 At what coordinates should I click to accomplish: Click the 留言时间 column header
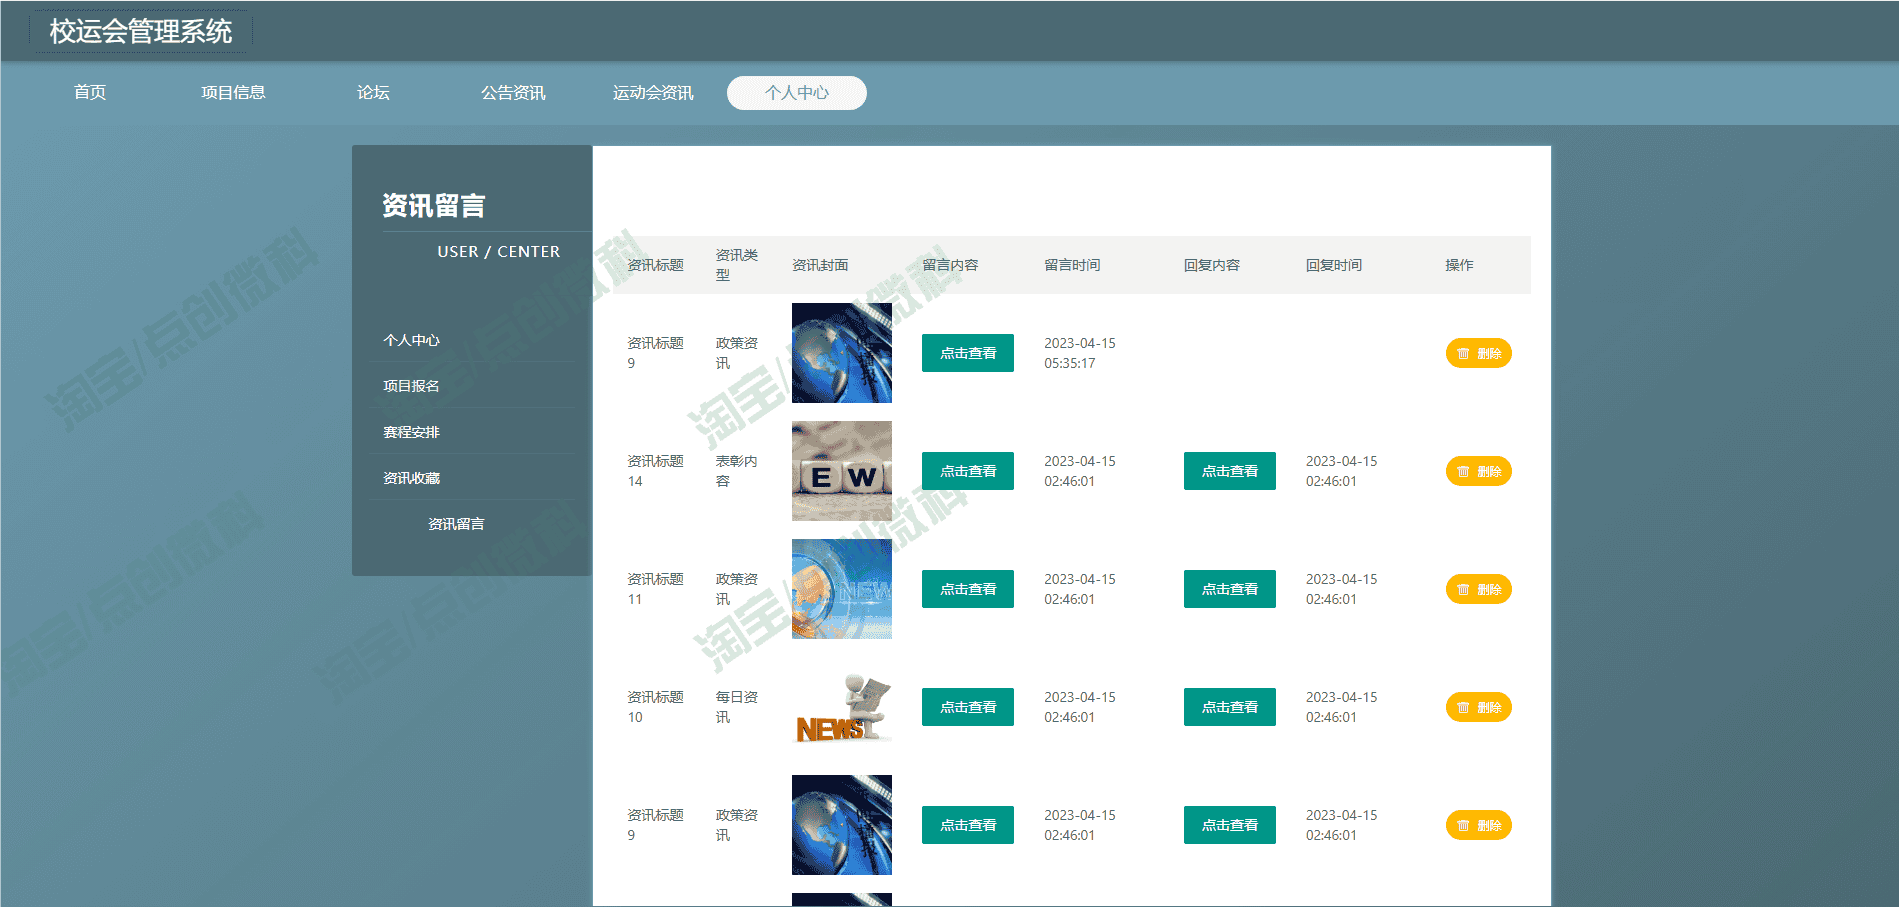(1072, 265)
